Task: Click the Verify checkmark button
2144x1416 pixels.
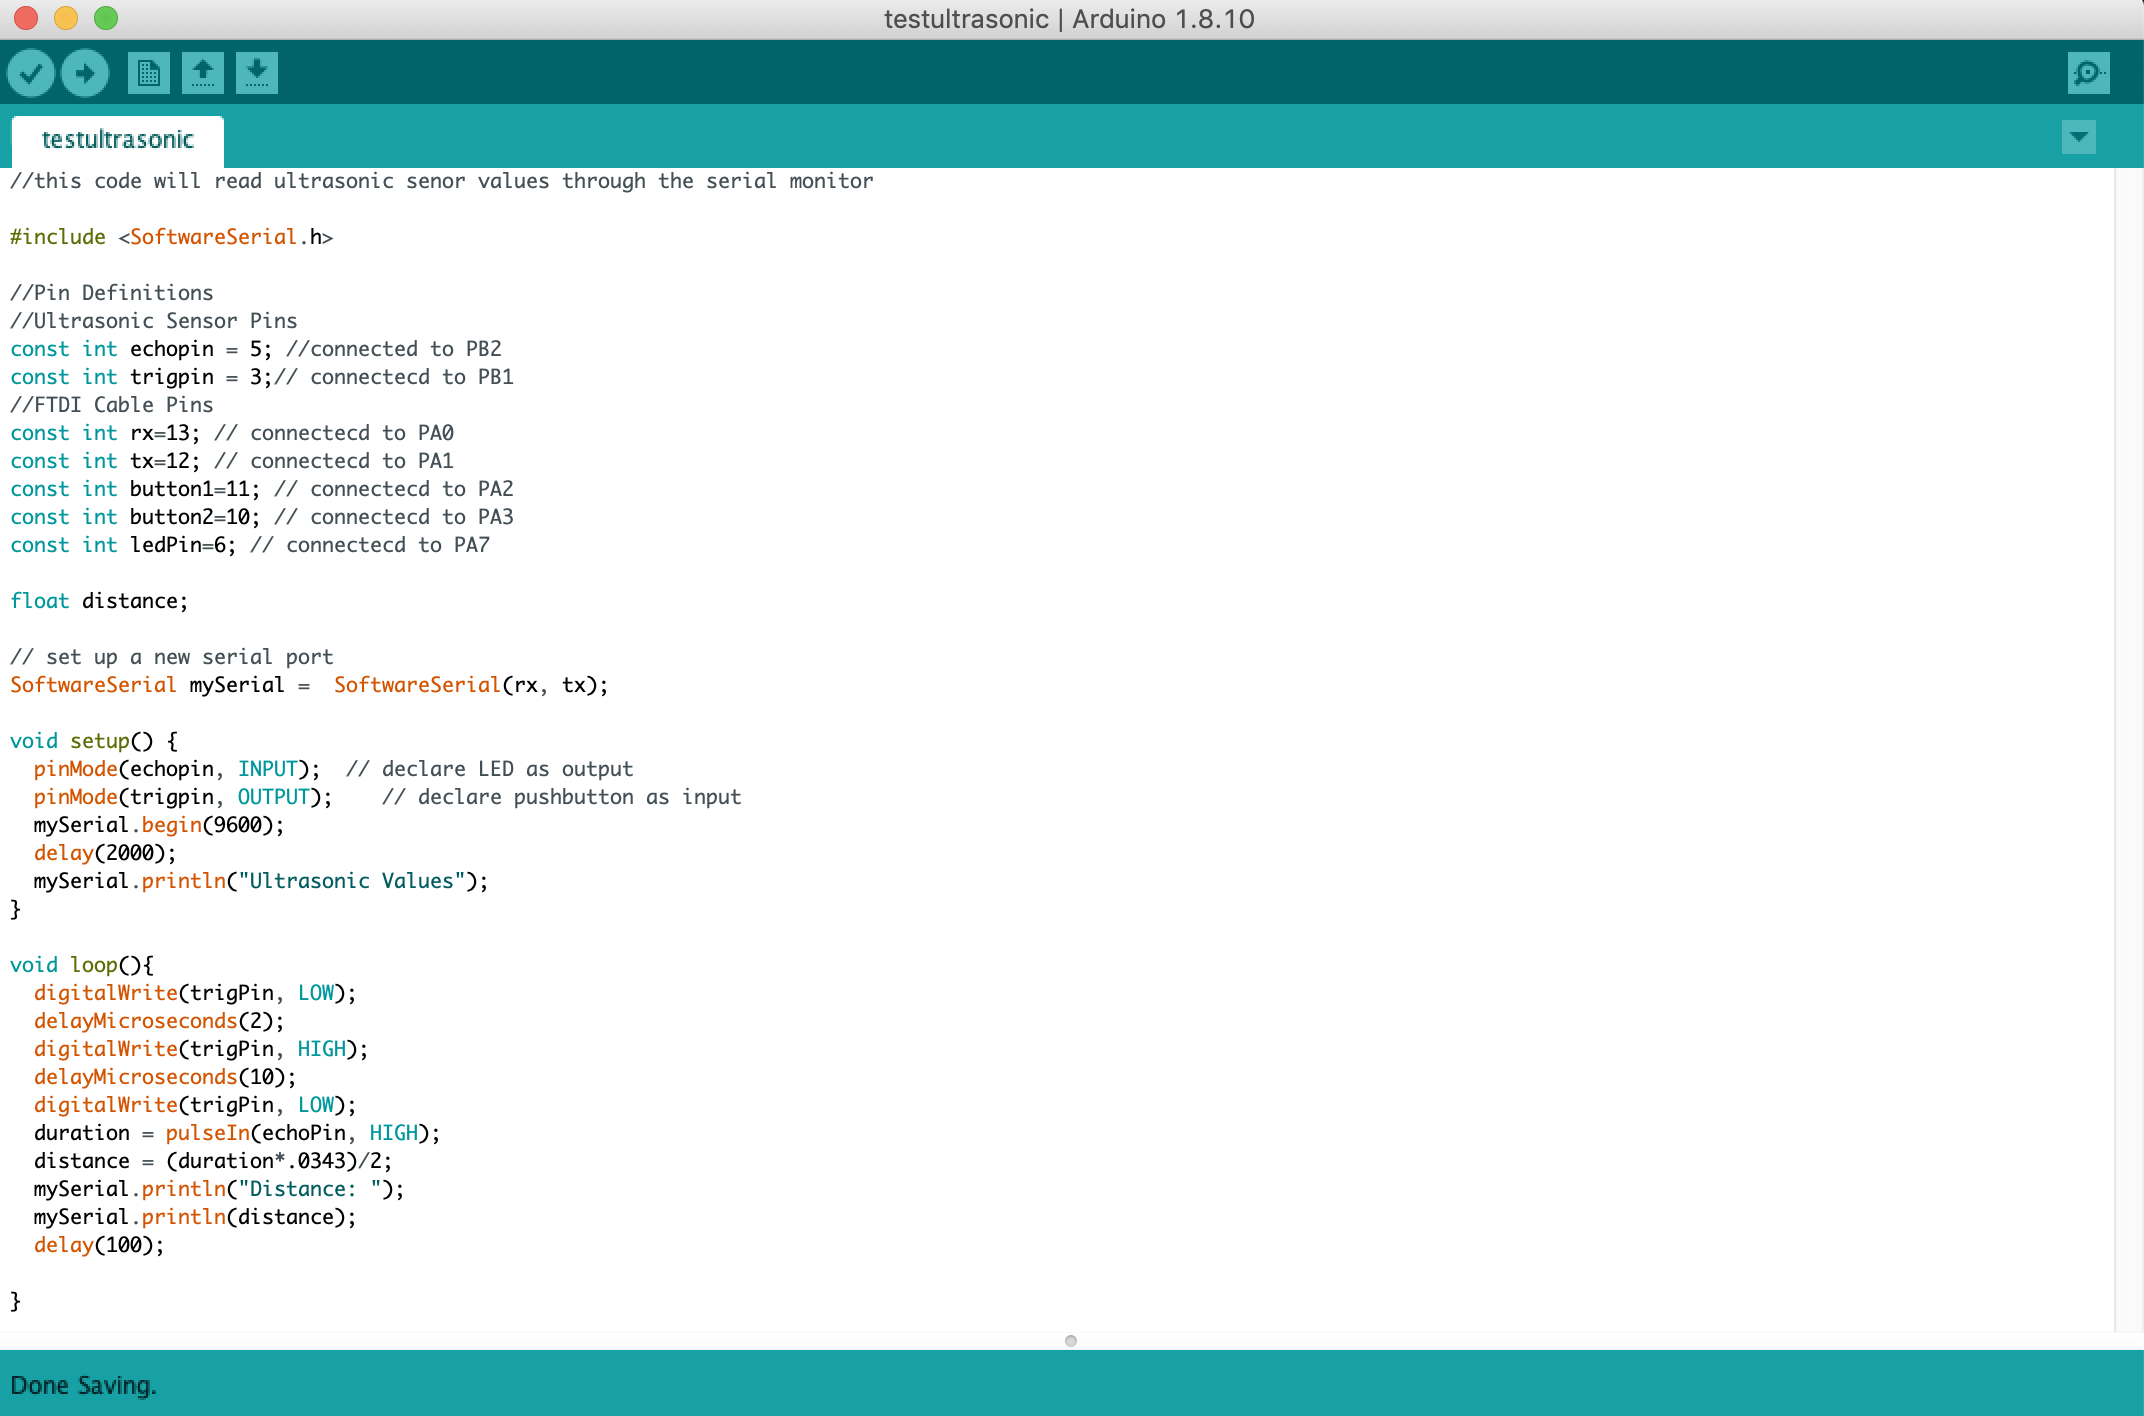Action: click(31, 73)
